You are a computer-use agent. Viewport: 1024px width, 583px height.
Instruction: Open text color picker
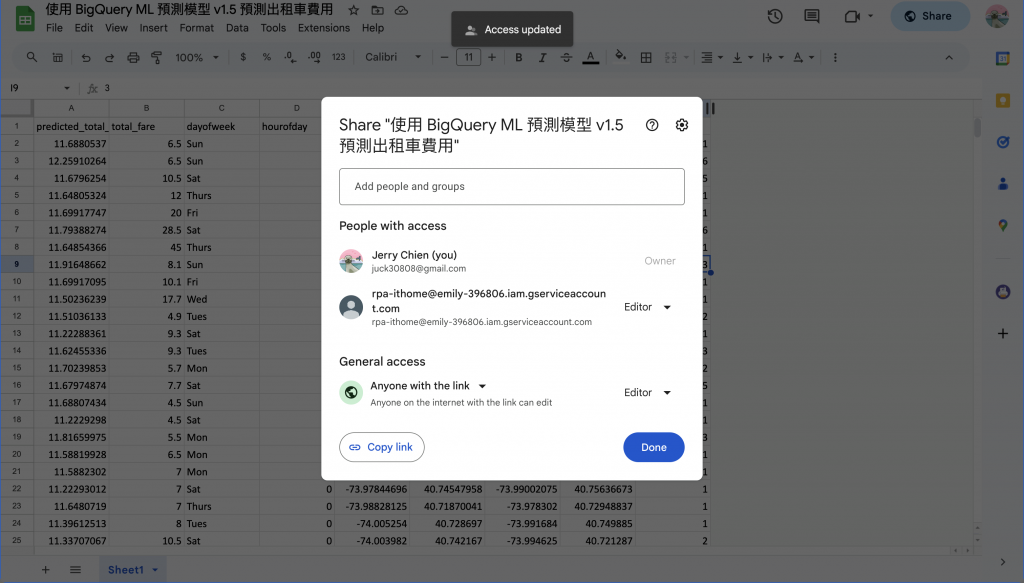coord(590,57)
